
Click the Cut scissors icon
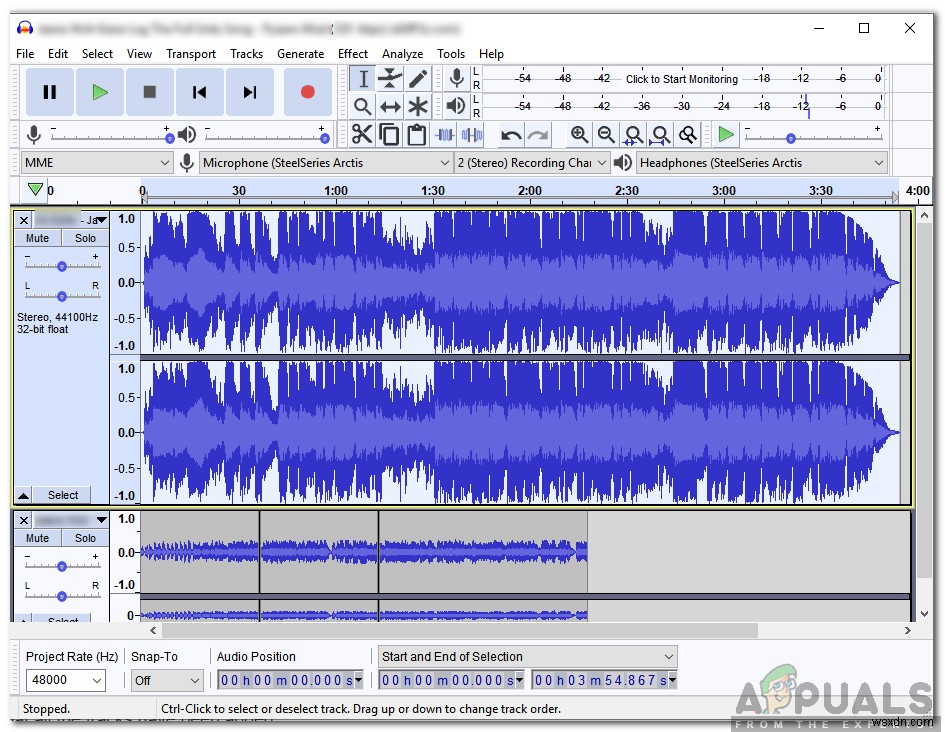click(362, 135)
